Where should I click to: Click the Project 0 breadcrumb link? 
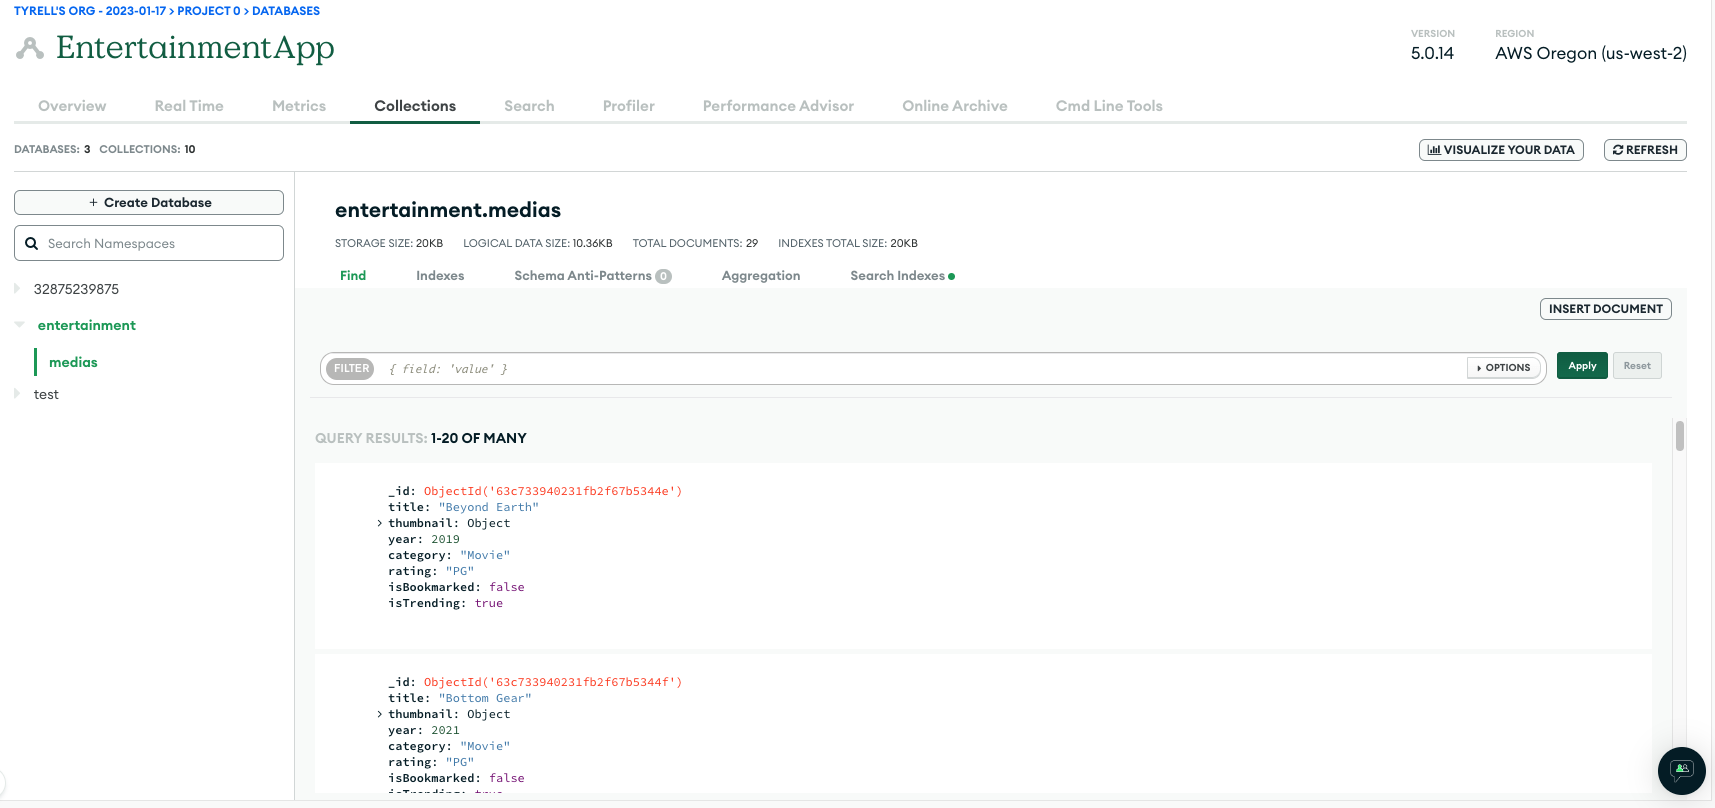pos(209,11)
